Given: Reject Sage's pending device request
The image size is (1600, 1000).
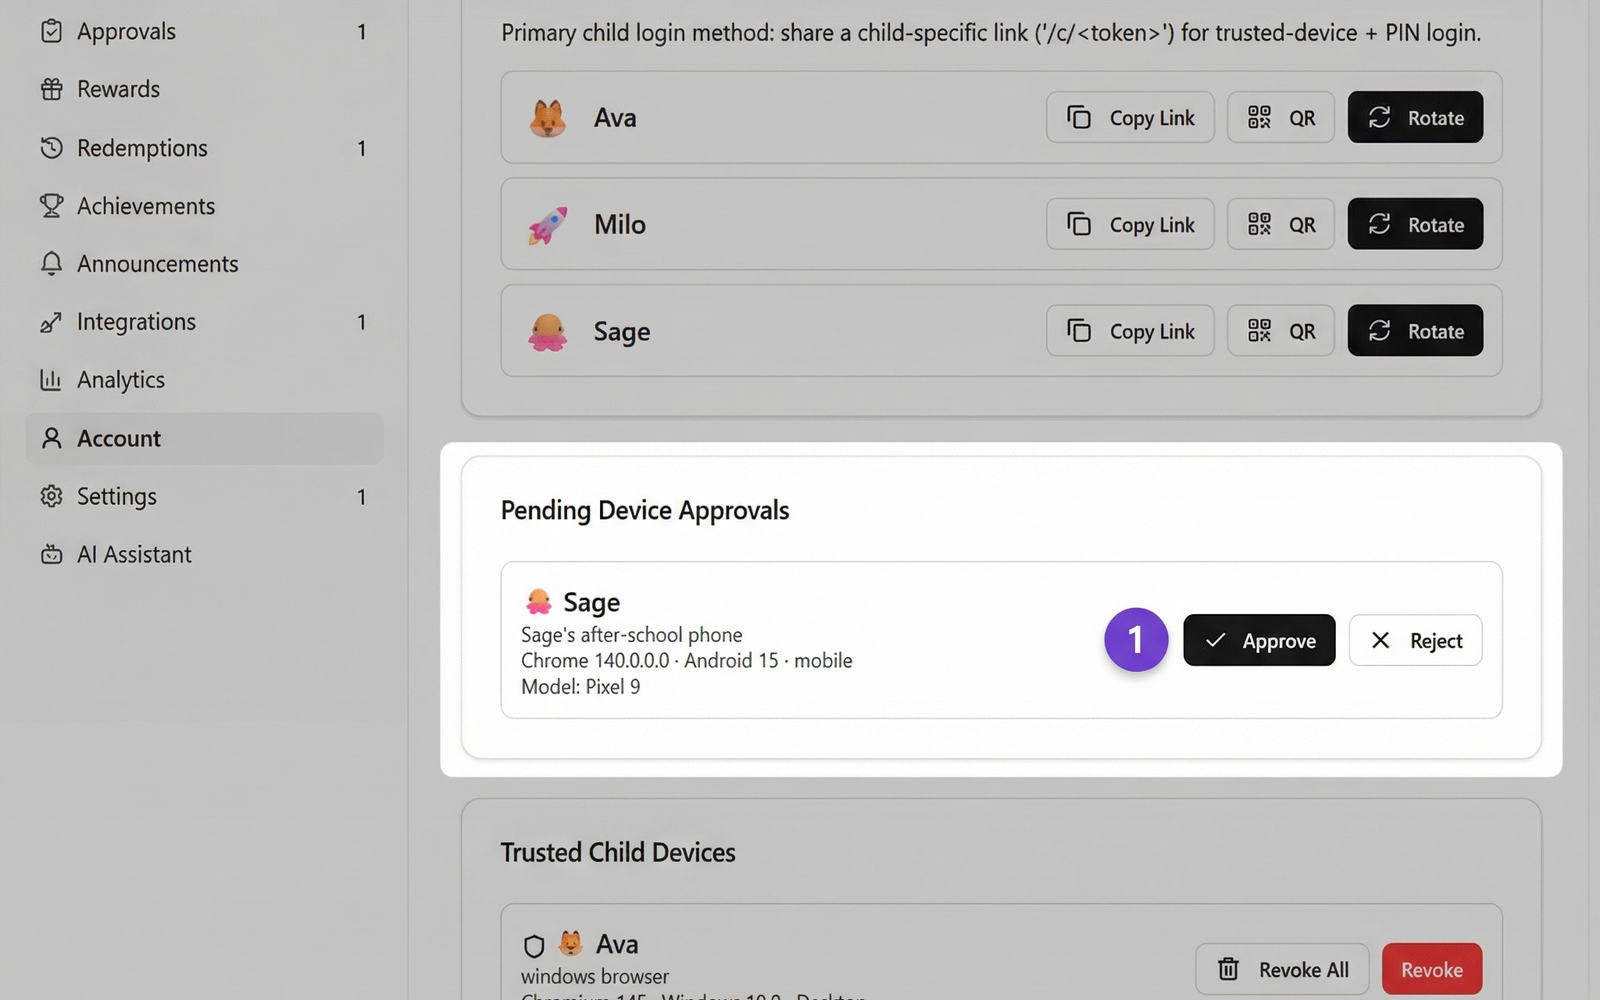Looking at the screenshot, I should (1415, 640).
